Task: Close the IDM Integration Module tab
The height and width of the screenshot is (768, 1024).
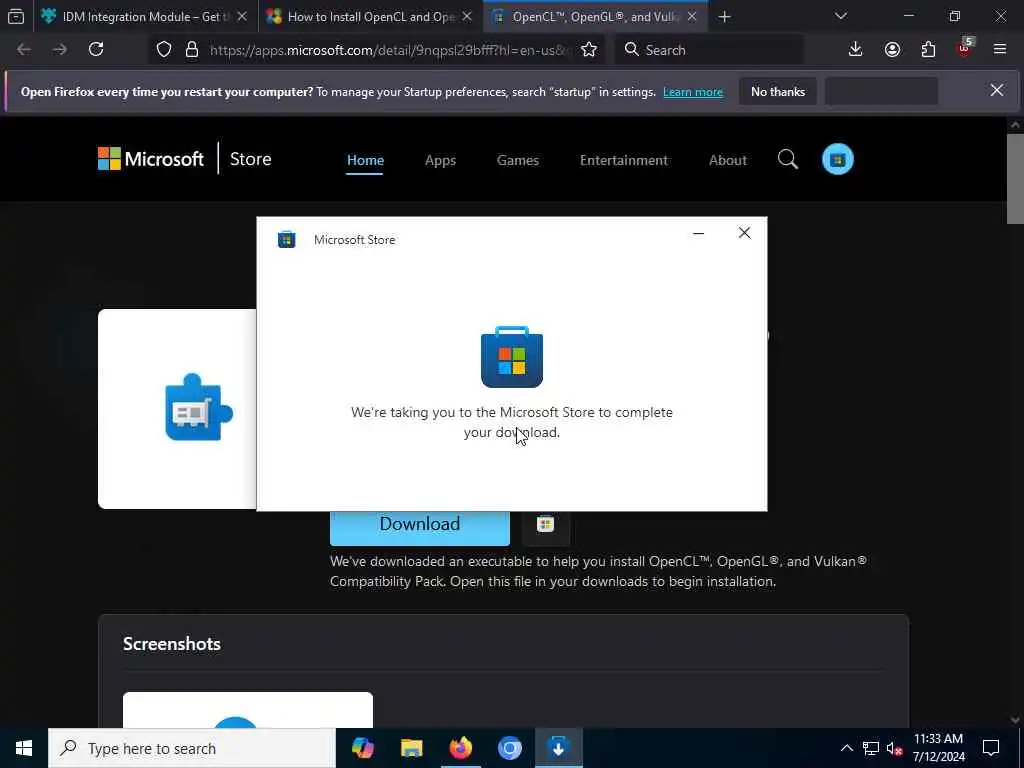Action: tap(242, 16)
